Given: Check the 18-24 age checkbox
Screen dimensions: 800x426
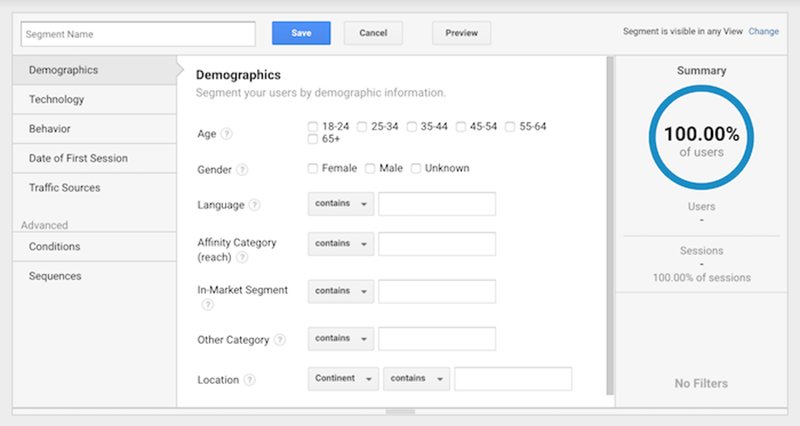Looking at the screenshot, I should (x=313, y=127).
